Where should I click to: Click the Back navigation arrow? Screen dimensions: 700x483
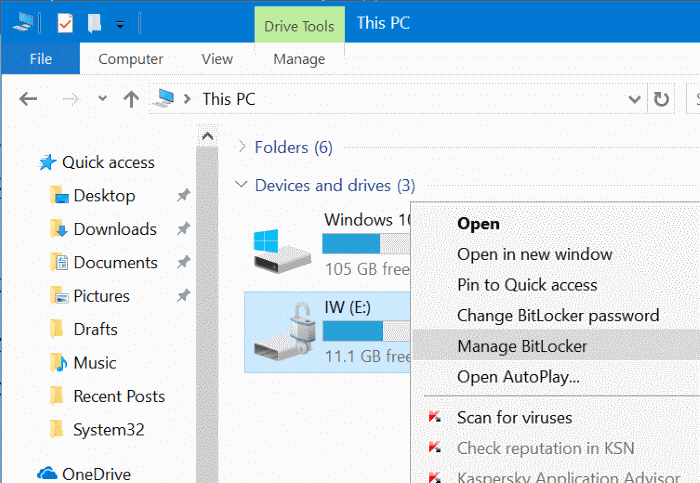(x=28, y=98)
